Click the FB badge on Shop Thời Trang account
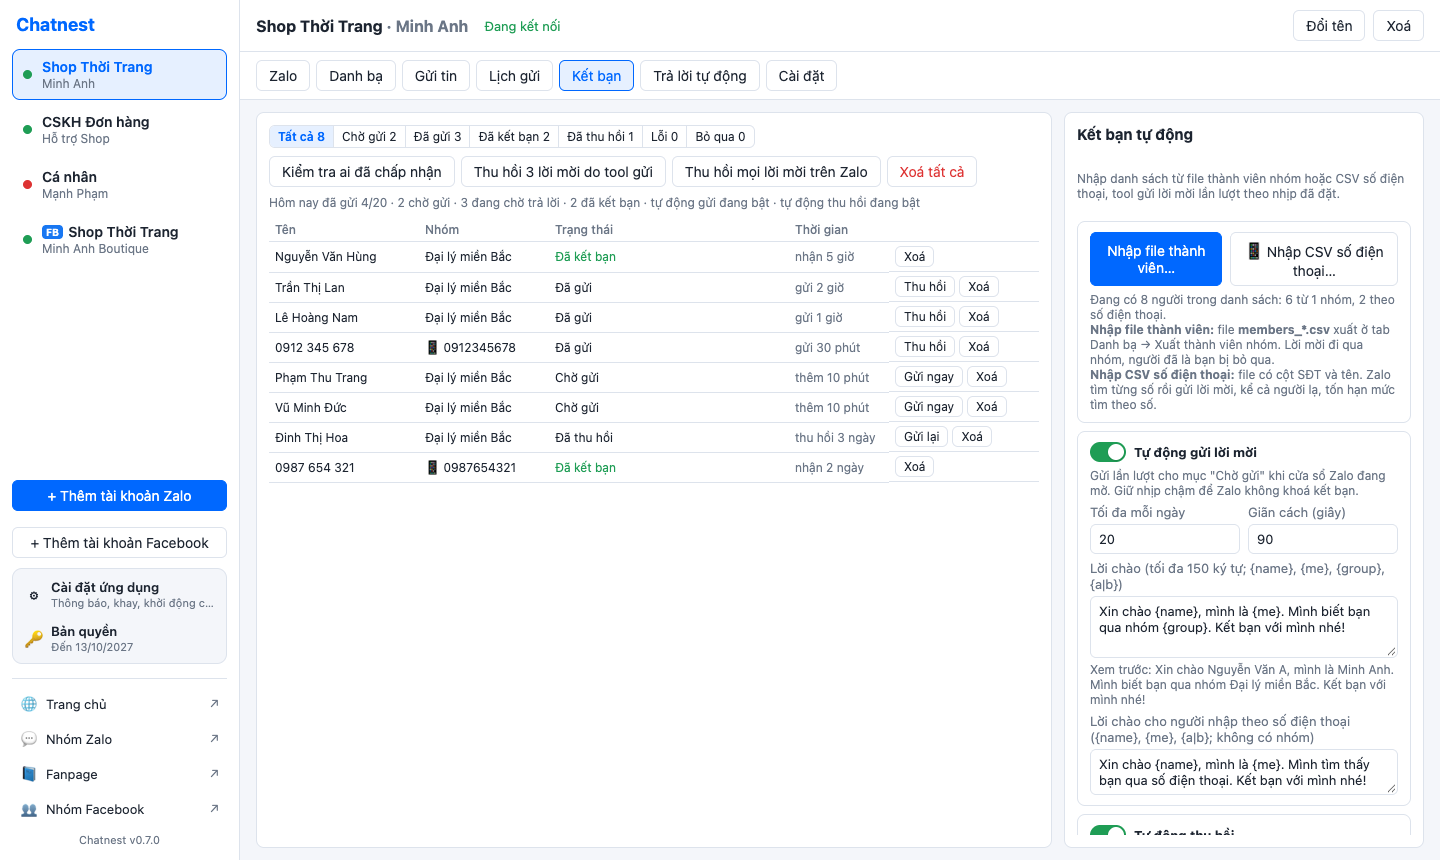Image resolution: width=1440 pixels, height=860 pixels. point(52,232)
